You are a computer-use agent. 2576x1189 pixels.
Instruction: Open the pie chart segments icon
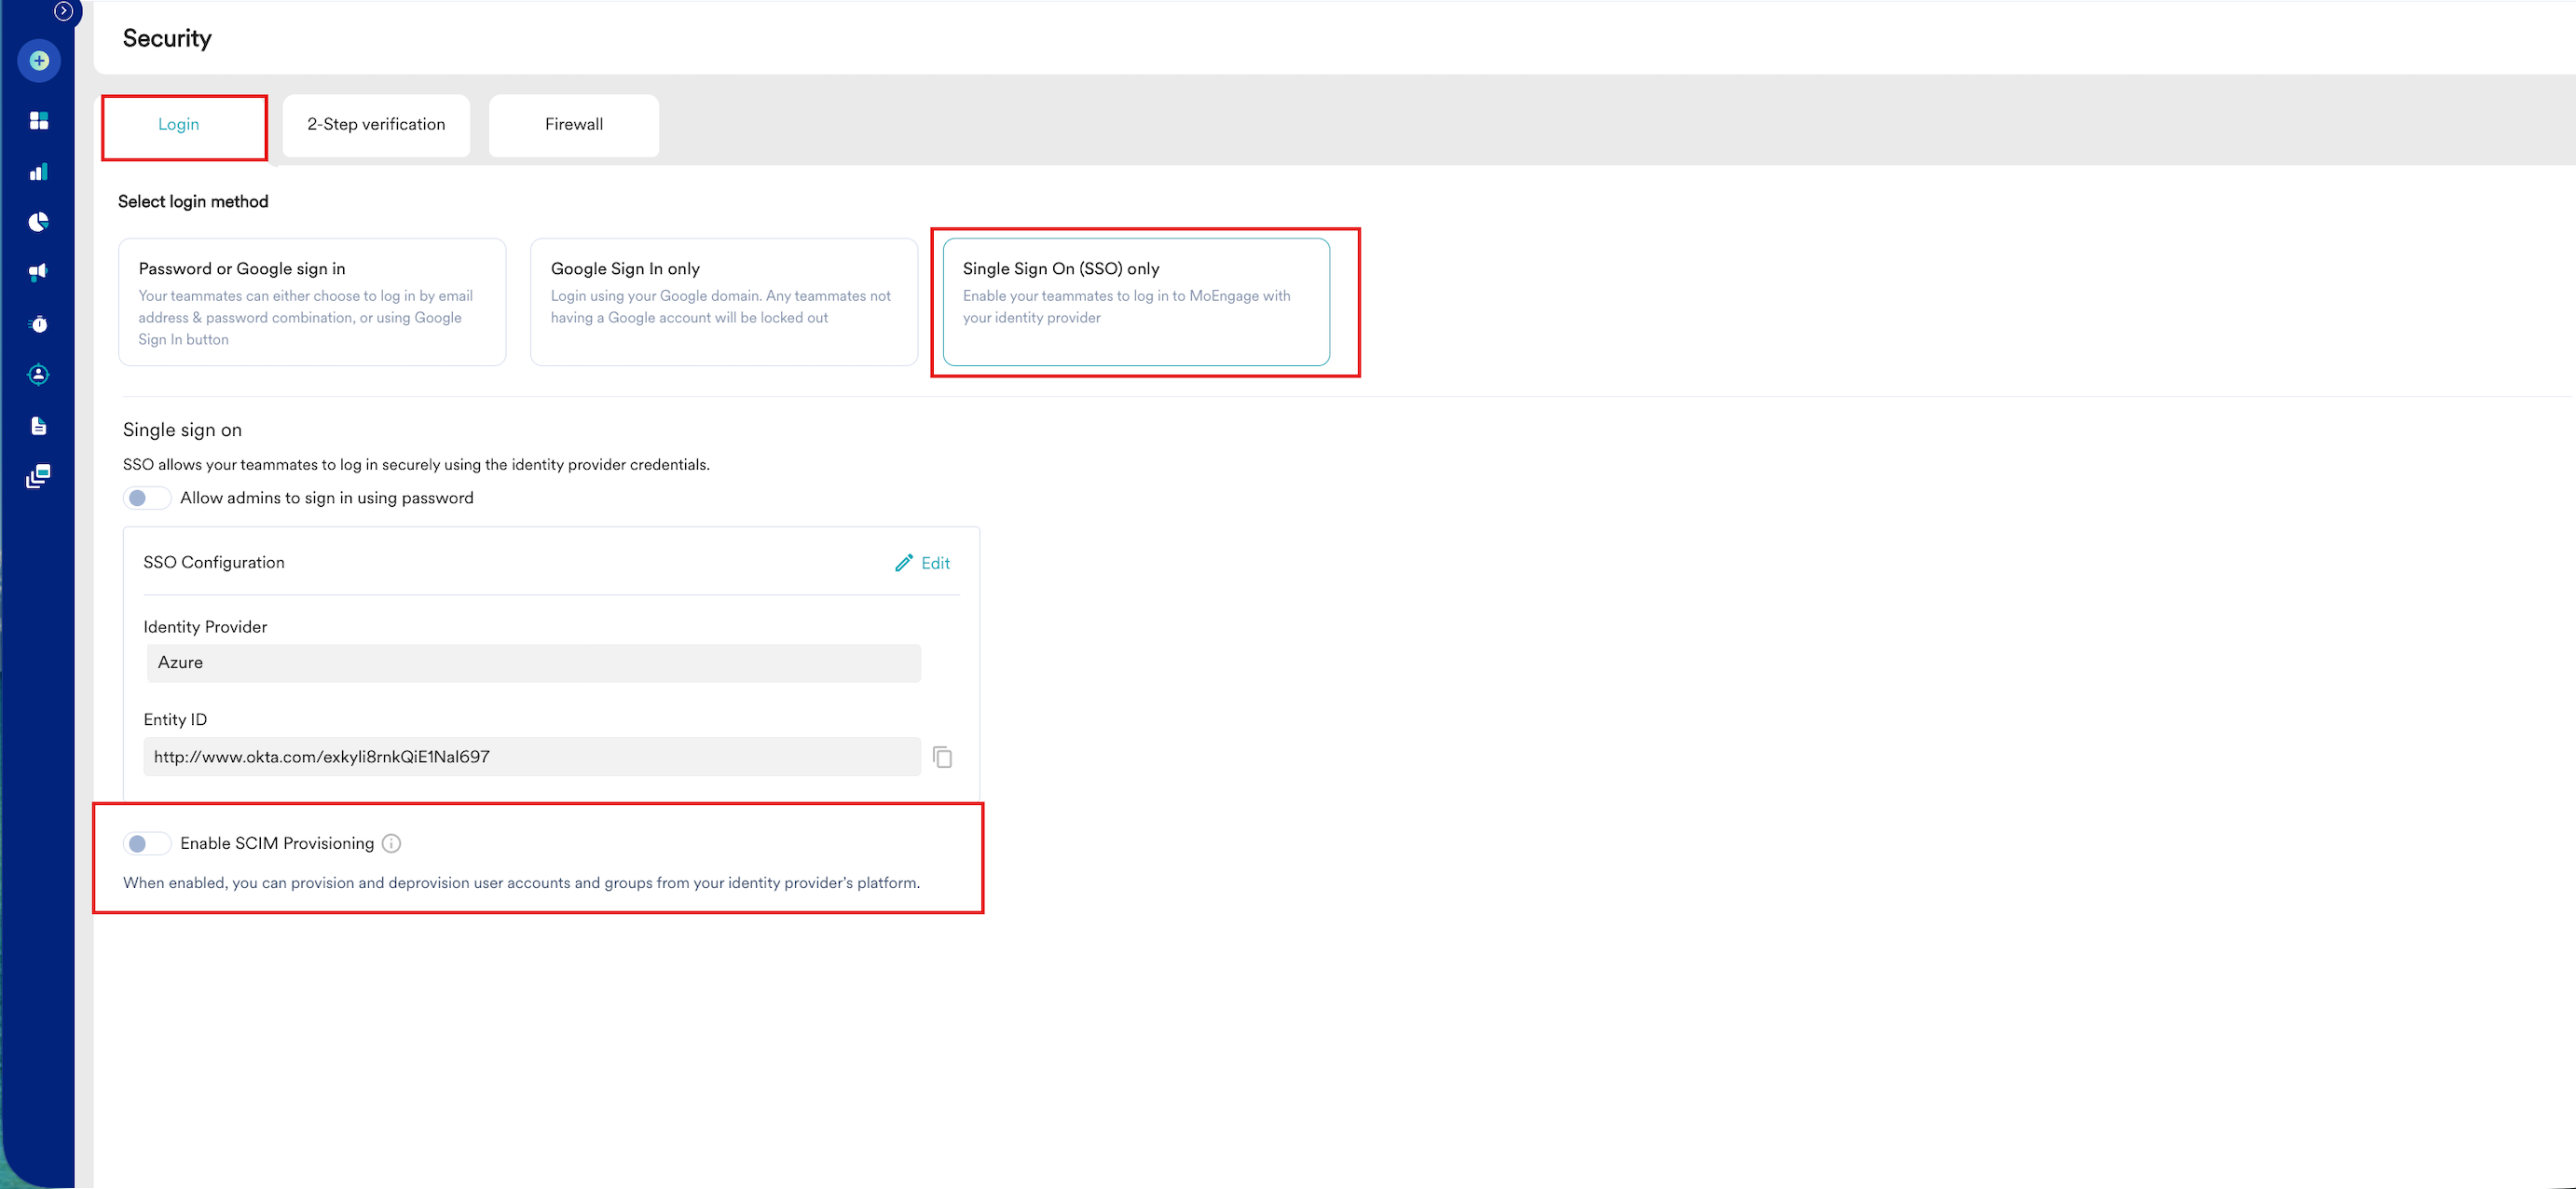39,222
